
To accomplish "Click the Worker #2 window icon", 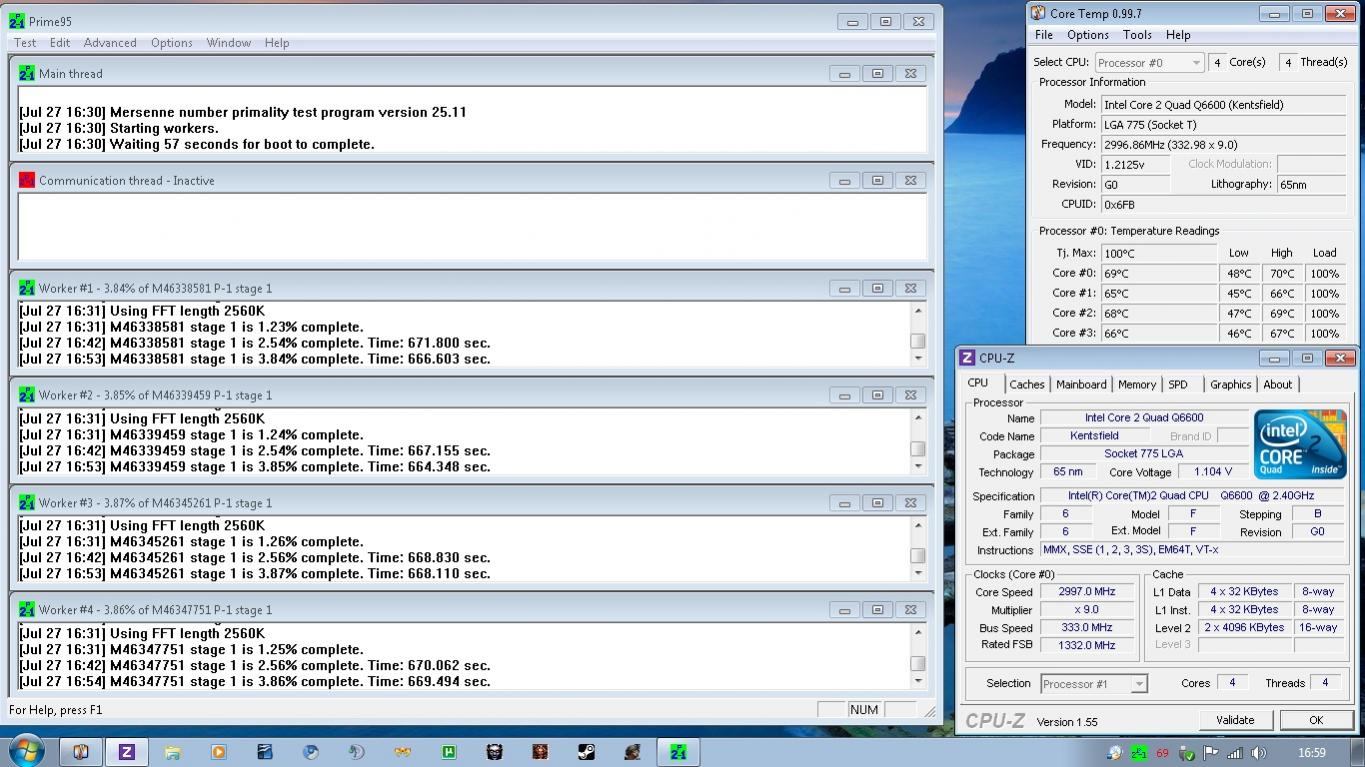I will pos(27,395).
